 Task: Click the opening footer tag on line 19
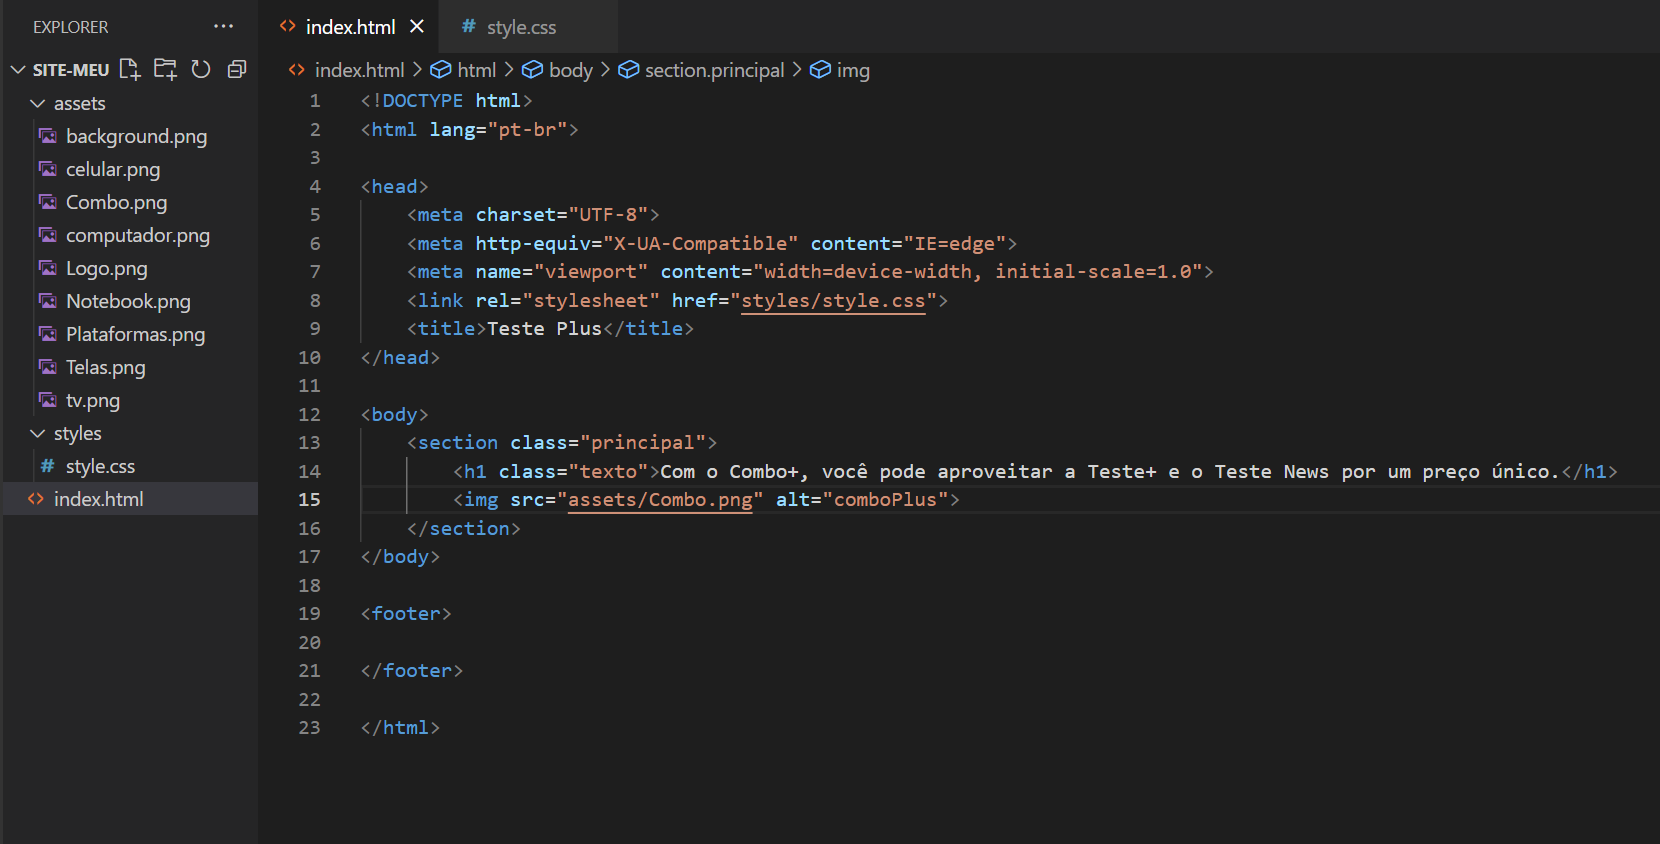point(406,613)
